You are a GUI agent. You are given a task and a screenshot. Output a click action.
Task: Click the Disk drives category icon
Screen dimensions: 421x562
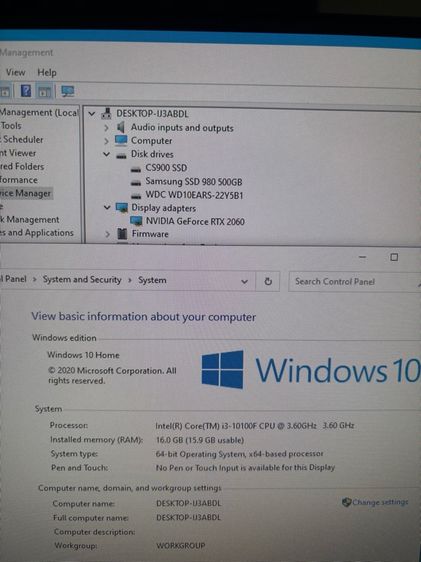click(x=121, y=155)
